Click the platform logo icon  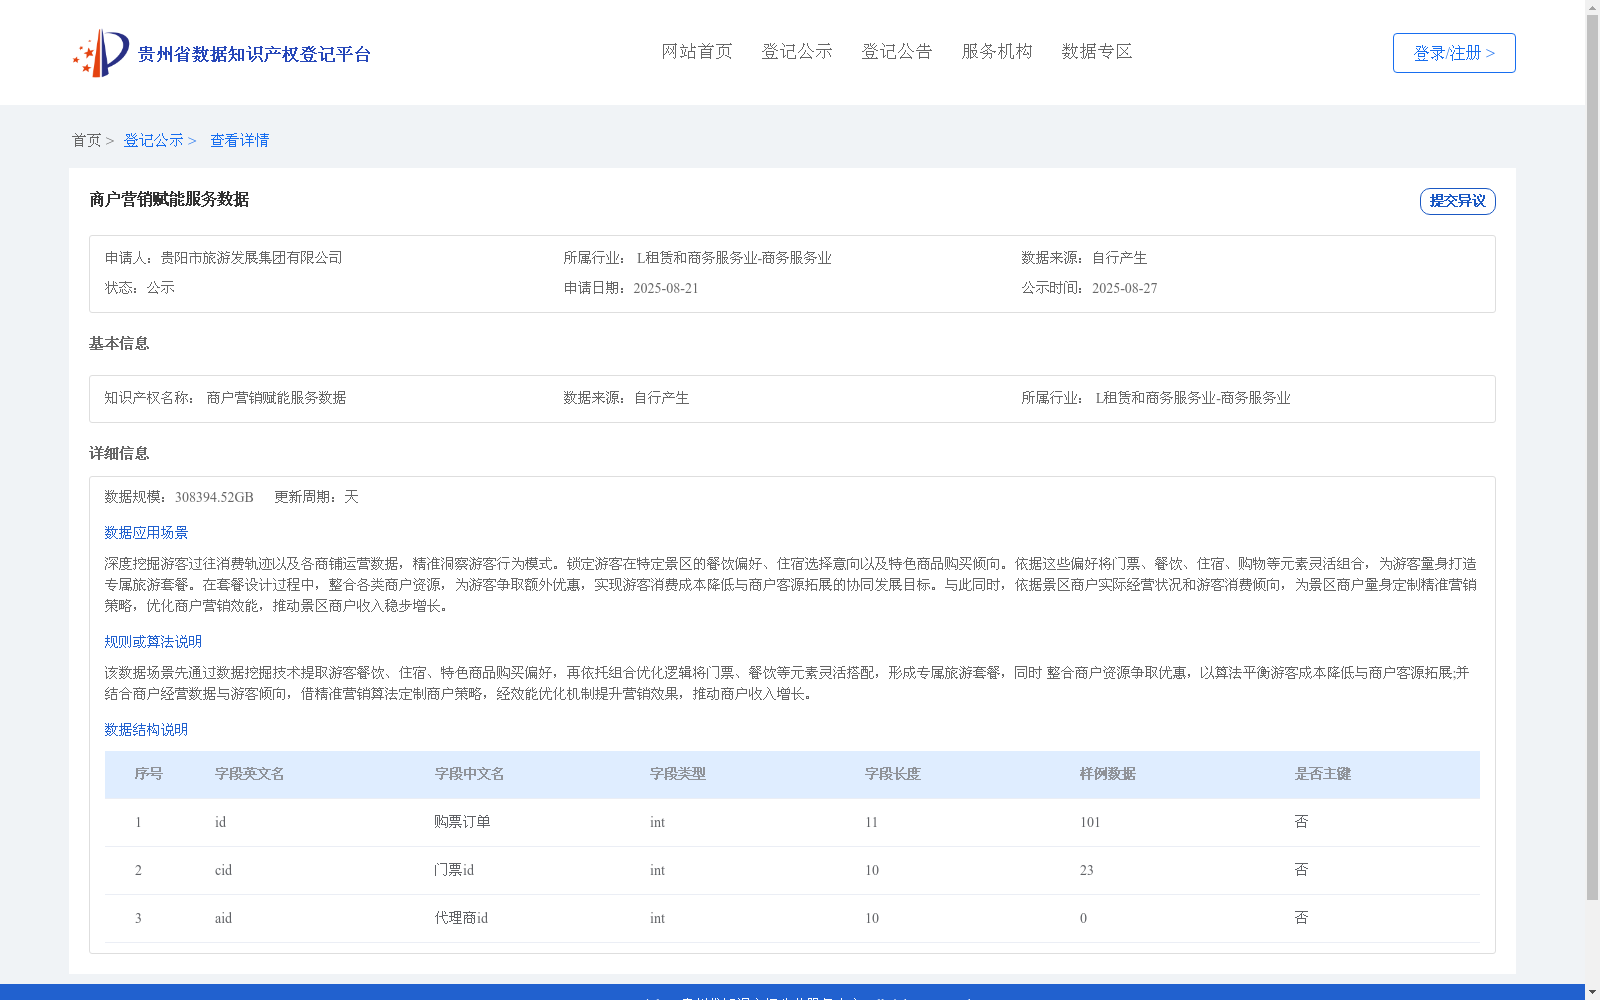(100, 53)
